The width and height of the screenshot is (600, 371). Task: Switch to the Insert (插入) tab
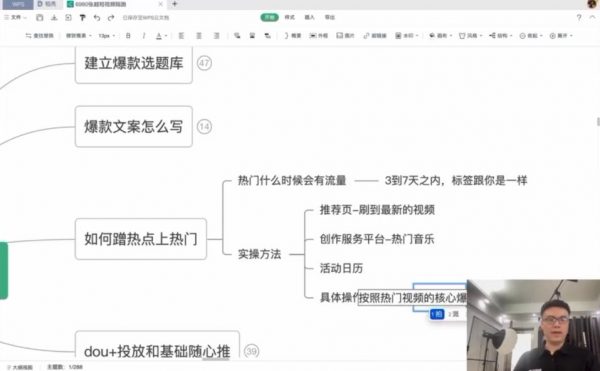309,17
